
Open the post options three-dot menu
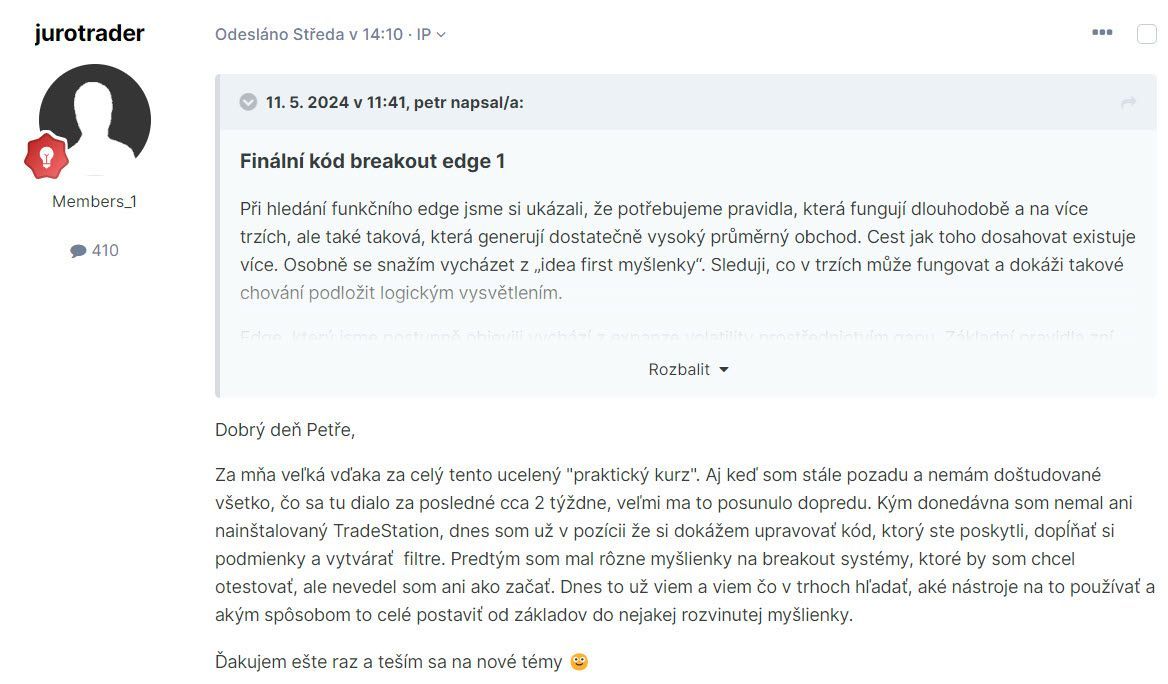tap(1102, 33)
